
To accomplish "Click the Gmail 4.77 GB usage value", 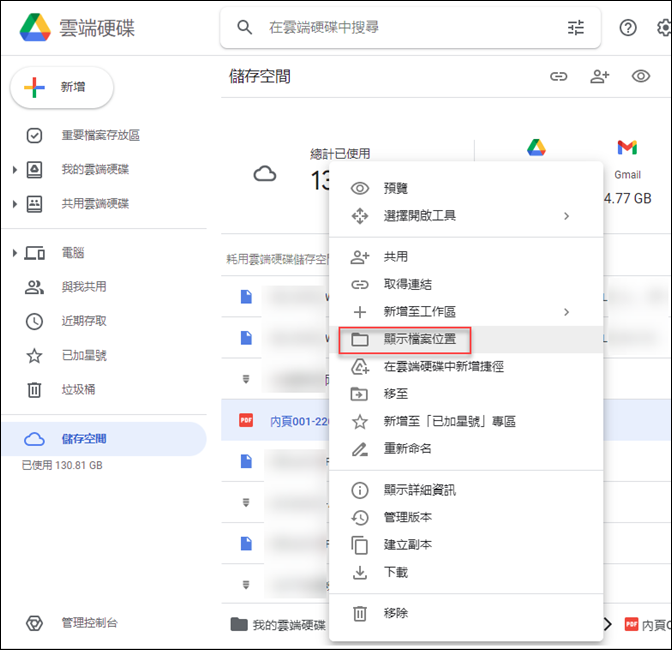I will [x=627, y=198].
